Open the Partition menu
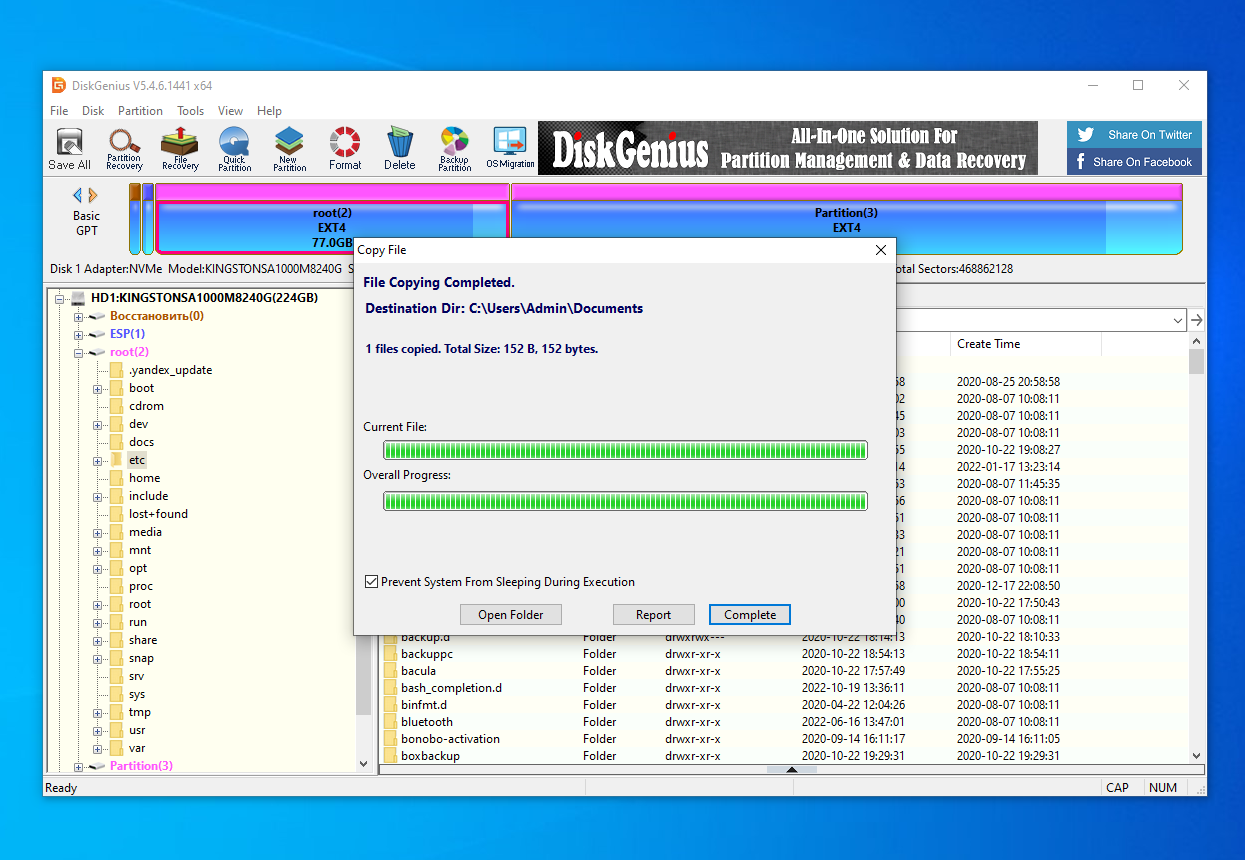The height and width of the screenshot is (860, 1245). [140, 110]
